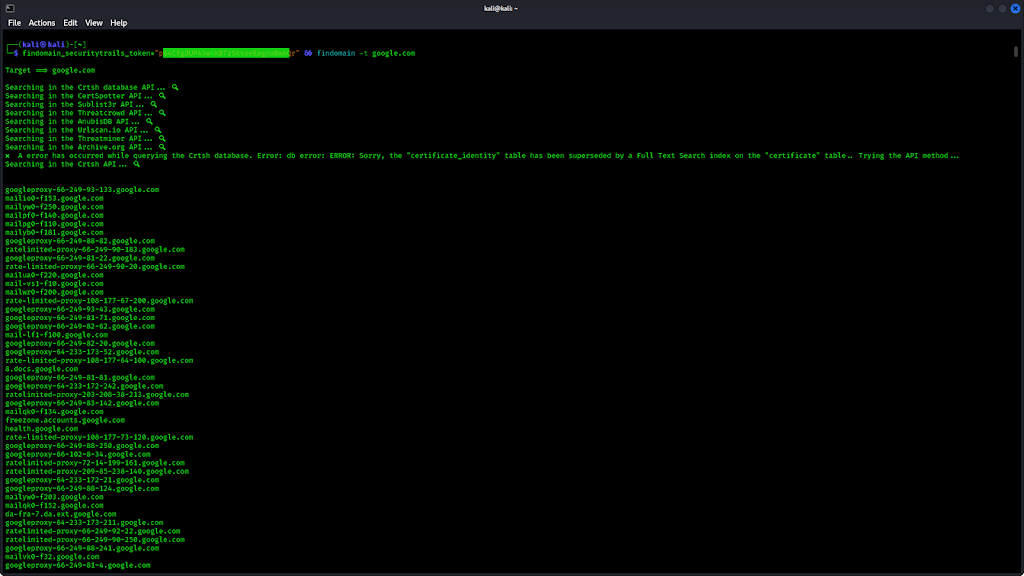Click 'googleproxy-64-233-173-211.google.com' line
1024x576 pixels.
(84, 522)
